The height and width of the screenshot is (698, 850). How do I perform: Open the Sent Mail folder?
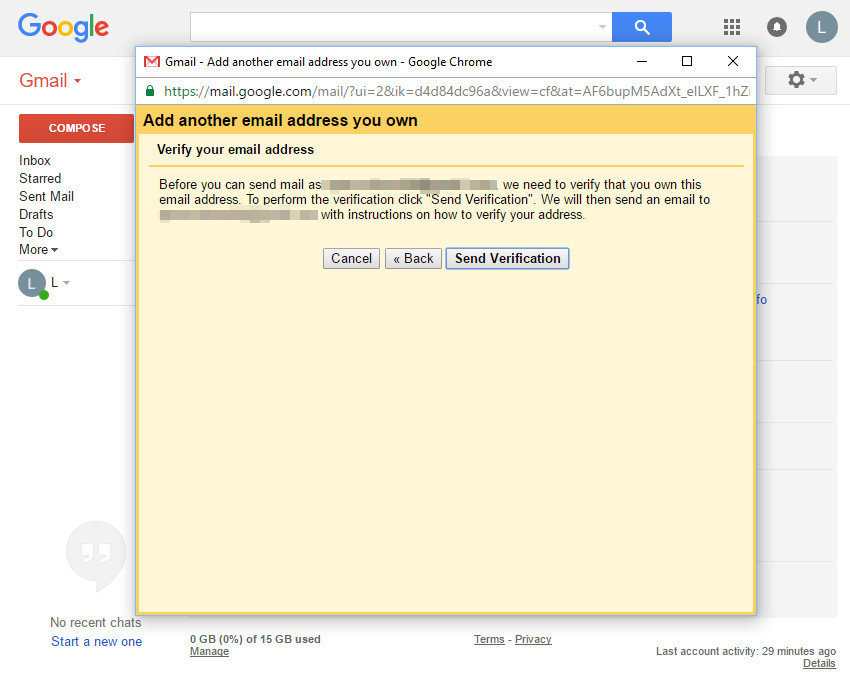(x=47, y=196)
